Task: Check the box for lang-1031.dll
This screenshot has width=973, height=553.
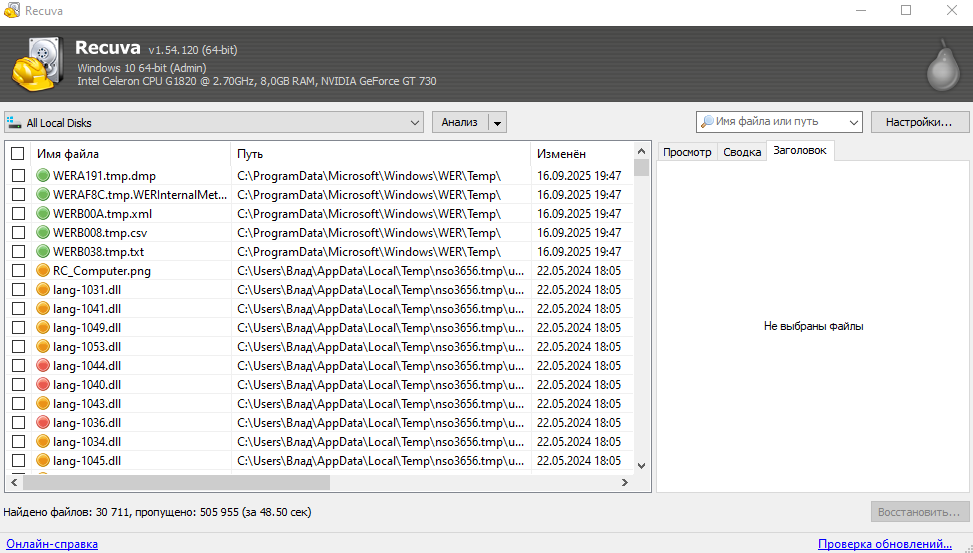Action: (x=19, y=289)
